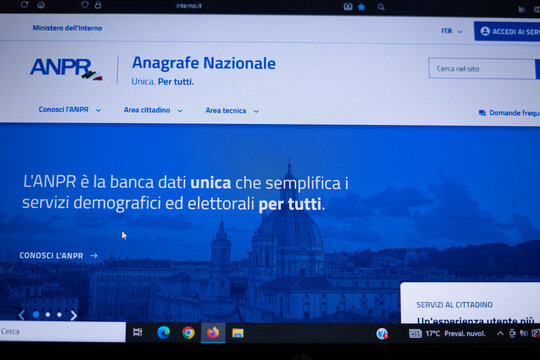This screenshot has height=360, width=540.
Task: Select the second carousel dot
Action: coord(48,315)
